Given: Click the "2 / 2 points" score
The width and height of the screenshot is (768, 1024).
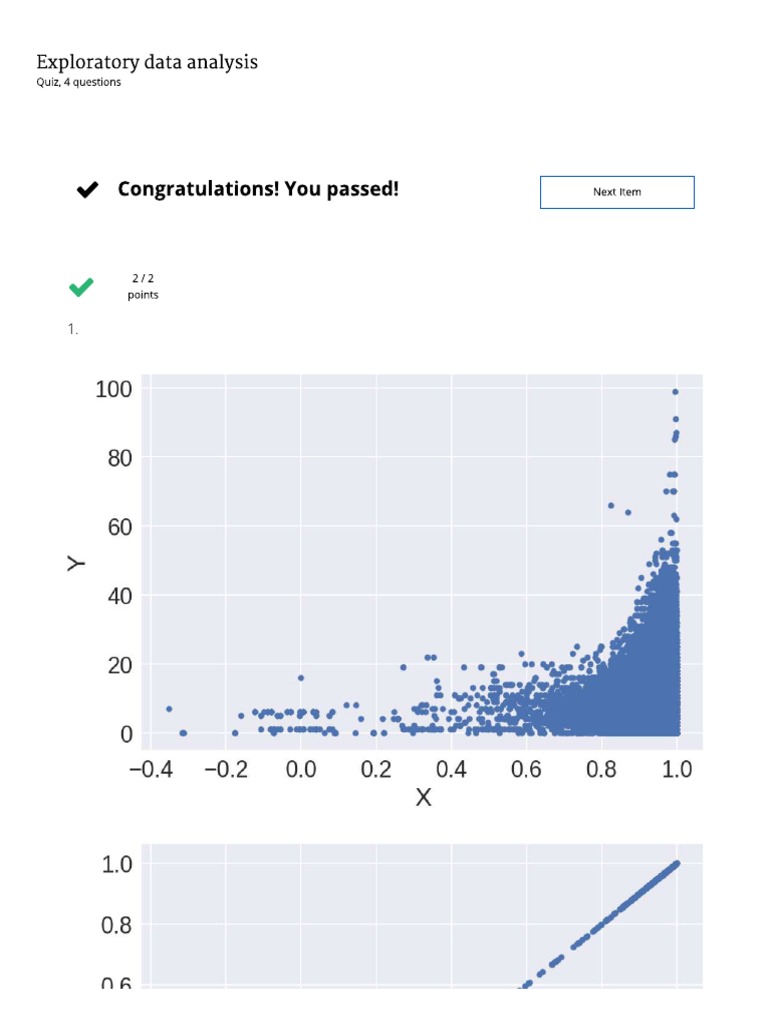Looking at the screenshot, I should click(142, 287).
